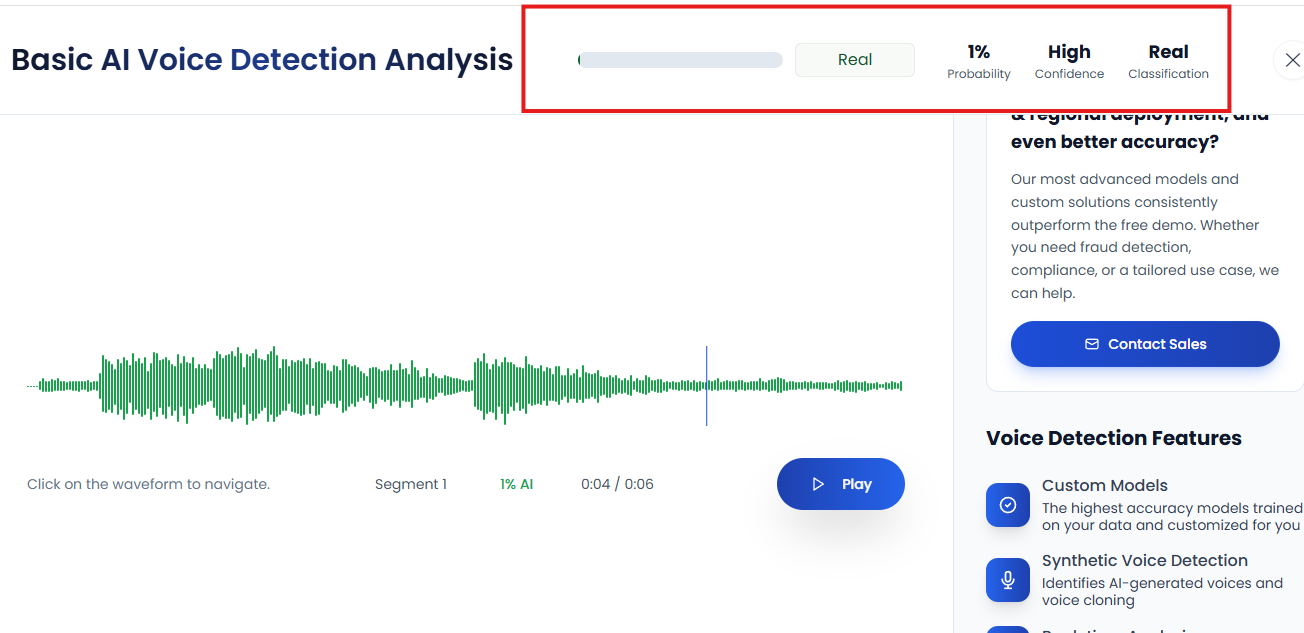The height and width of the screenshot is (633, 1304).
Task: Select the Real Classification statistic
Action: [1168, 61]
